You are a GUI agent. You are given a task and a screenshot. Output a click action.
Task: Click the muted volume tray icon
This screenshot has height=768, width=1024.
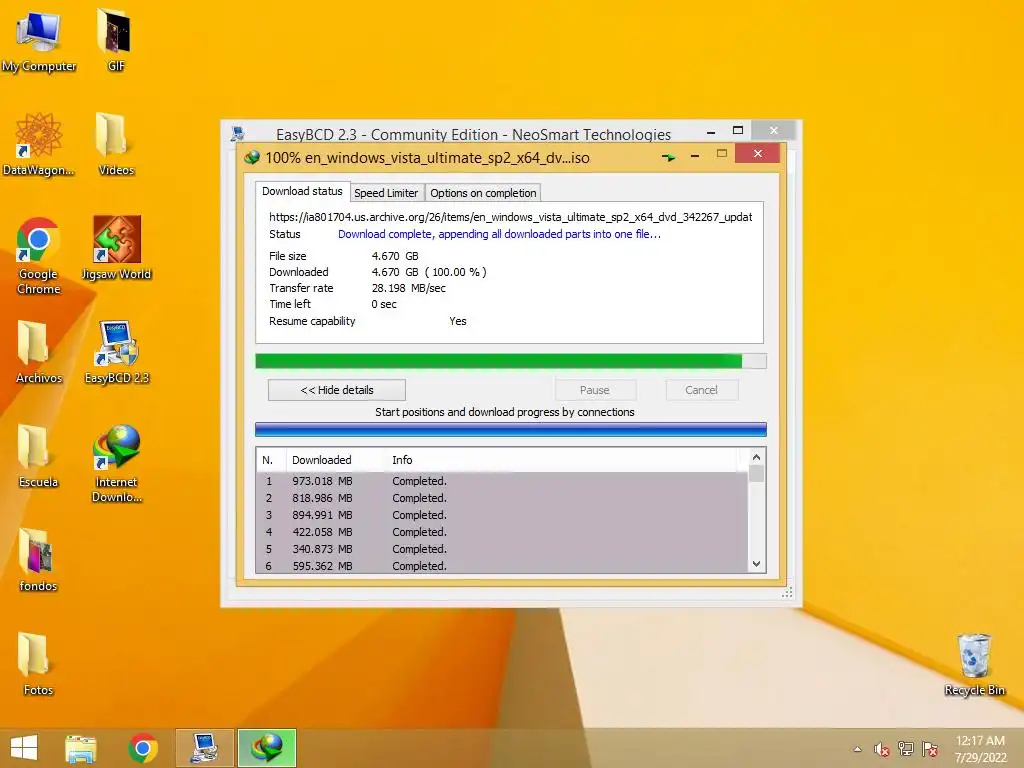882,749
